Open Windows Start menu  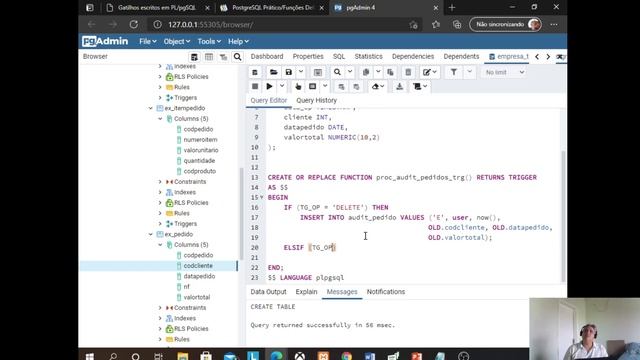(x=90, y=356)
